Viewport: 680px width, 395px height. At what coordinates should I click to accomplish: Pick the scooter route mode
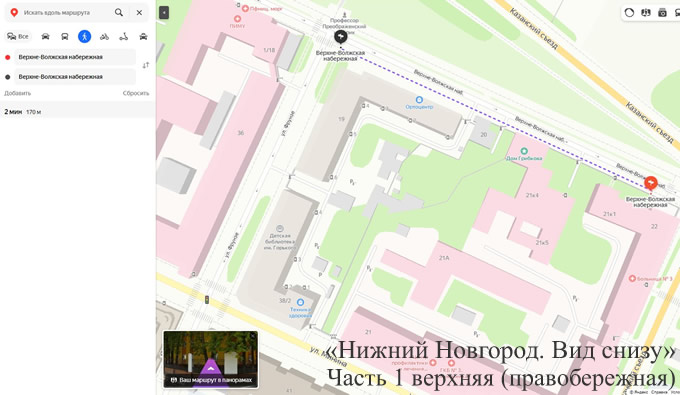pos(124,36)
